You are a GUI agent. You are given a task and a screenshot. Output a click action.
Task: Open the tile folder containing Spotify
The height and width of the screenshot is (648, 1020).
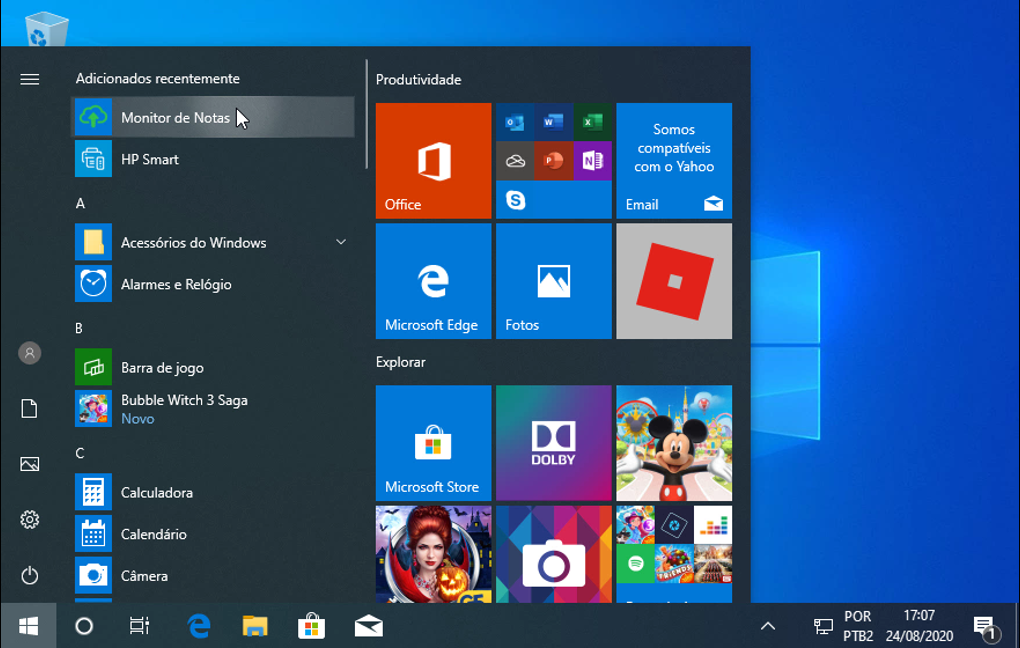tap(674, 554)
